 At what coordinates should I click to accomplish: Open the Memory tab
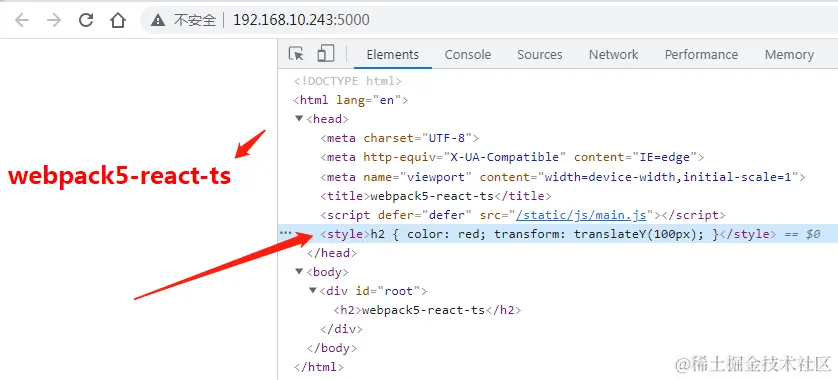789,55
